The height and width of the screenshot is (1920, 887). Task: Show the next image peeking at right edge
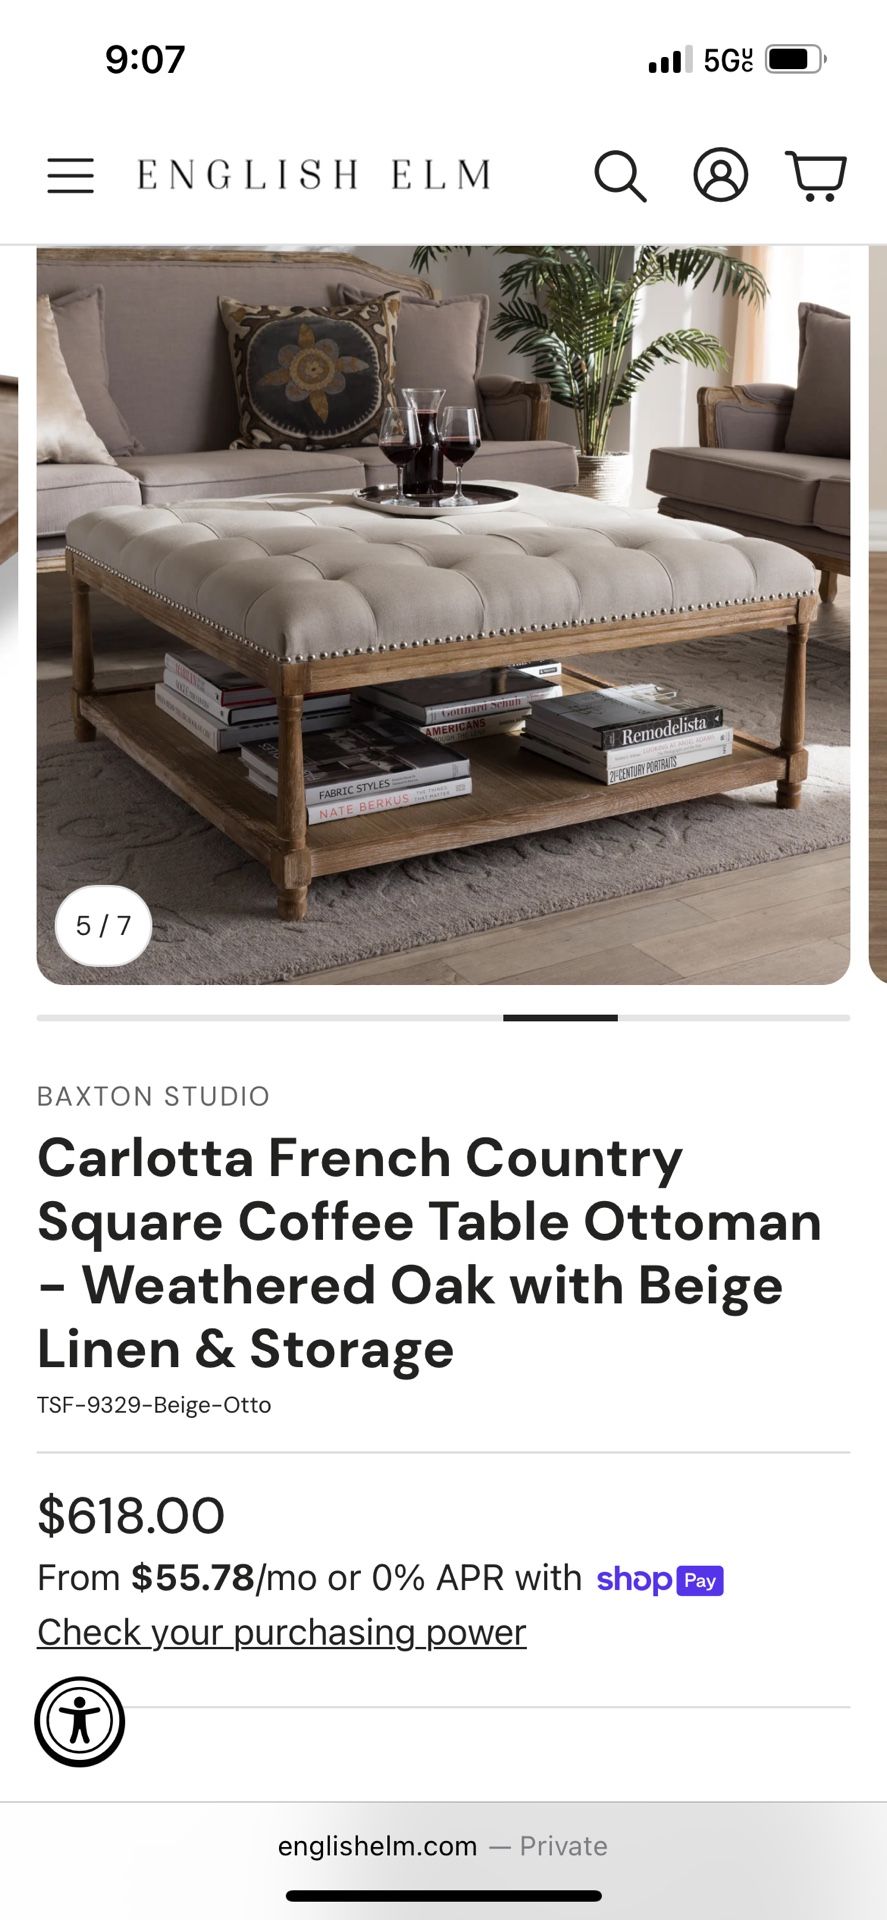[x=878, y=615]
